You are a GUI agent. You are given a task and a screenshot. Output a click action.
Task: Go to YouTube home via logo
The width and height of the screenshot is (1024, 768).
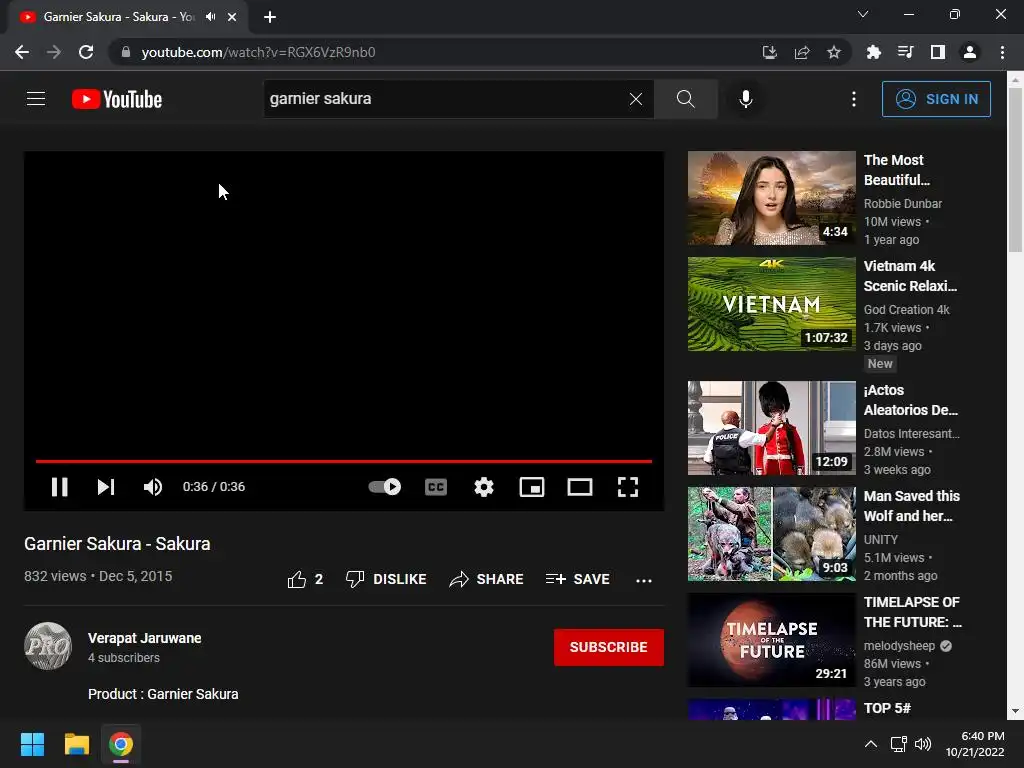pos(117,99)
